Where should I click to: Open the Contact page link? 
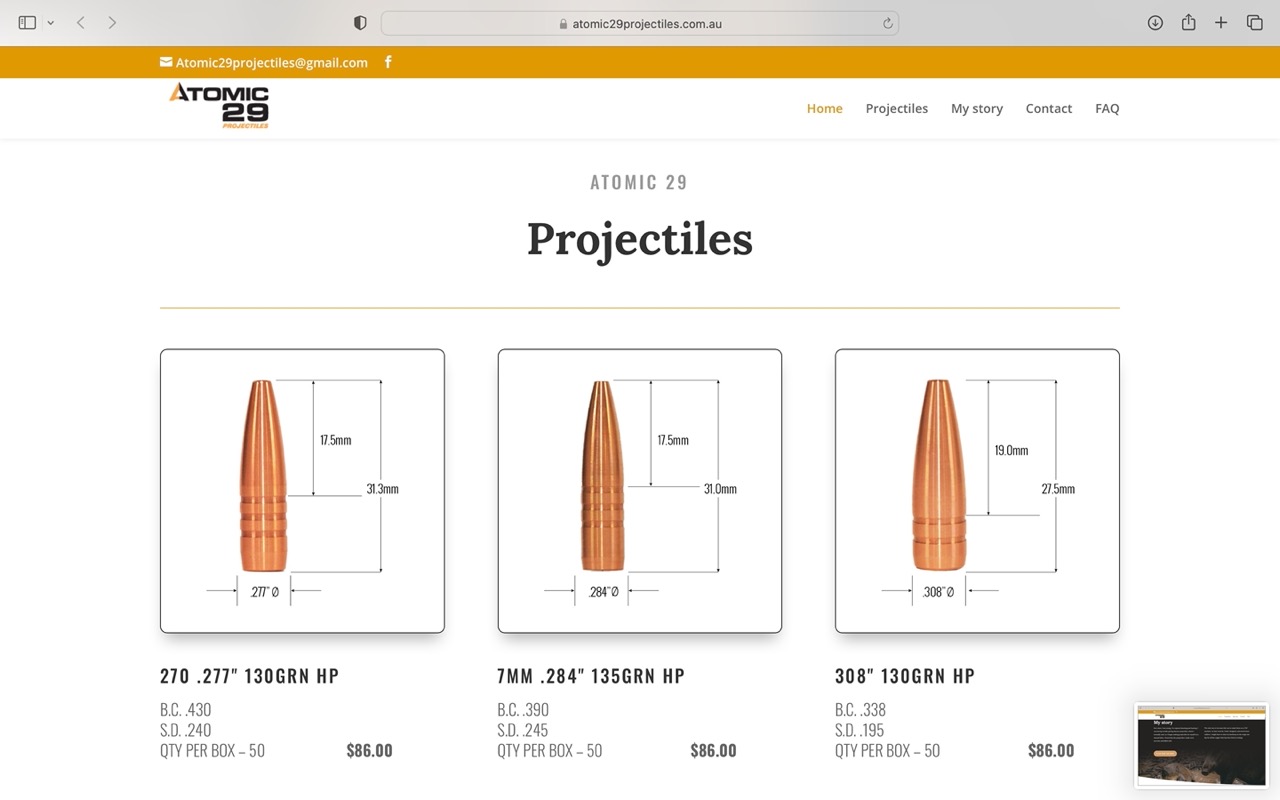[x=1048, y=108]
